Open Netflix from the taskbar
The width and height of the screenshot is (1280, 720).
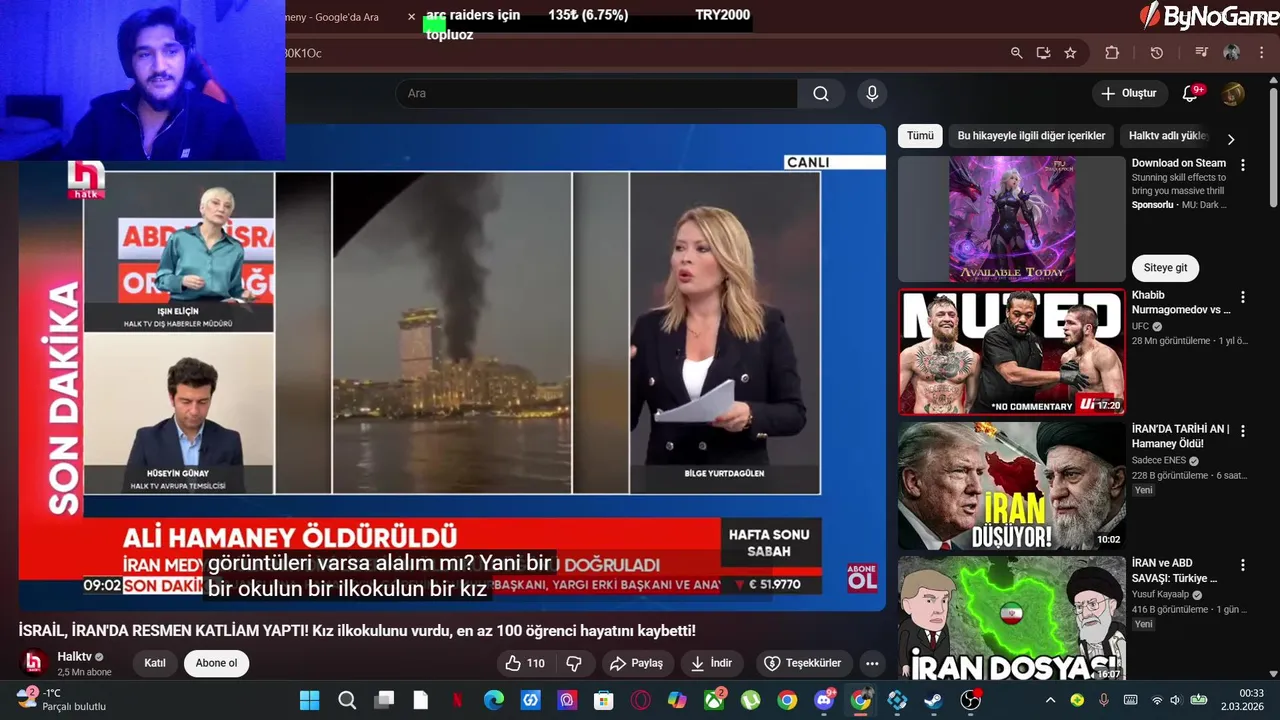[457, 700]
